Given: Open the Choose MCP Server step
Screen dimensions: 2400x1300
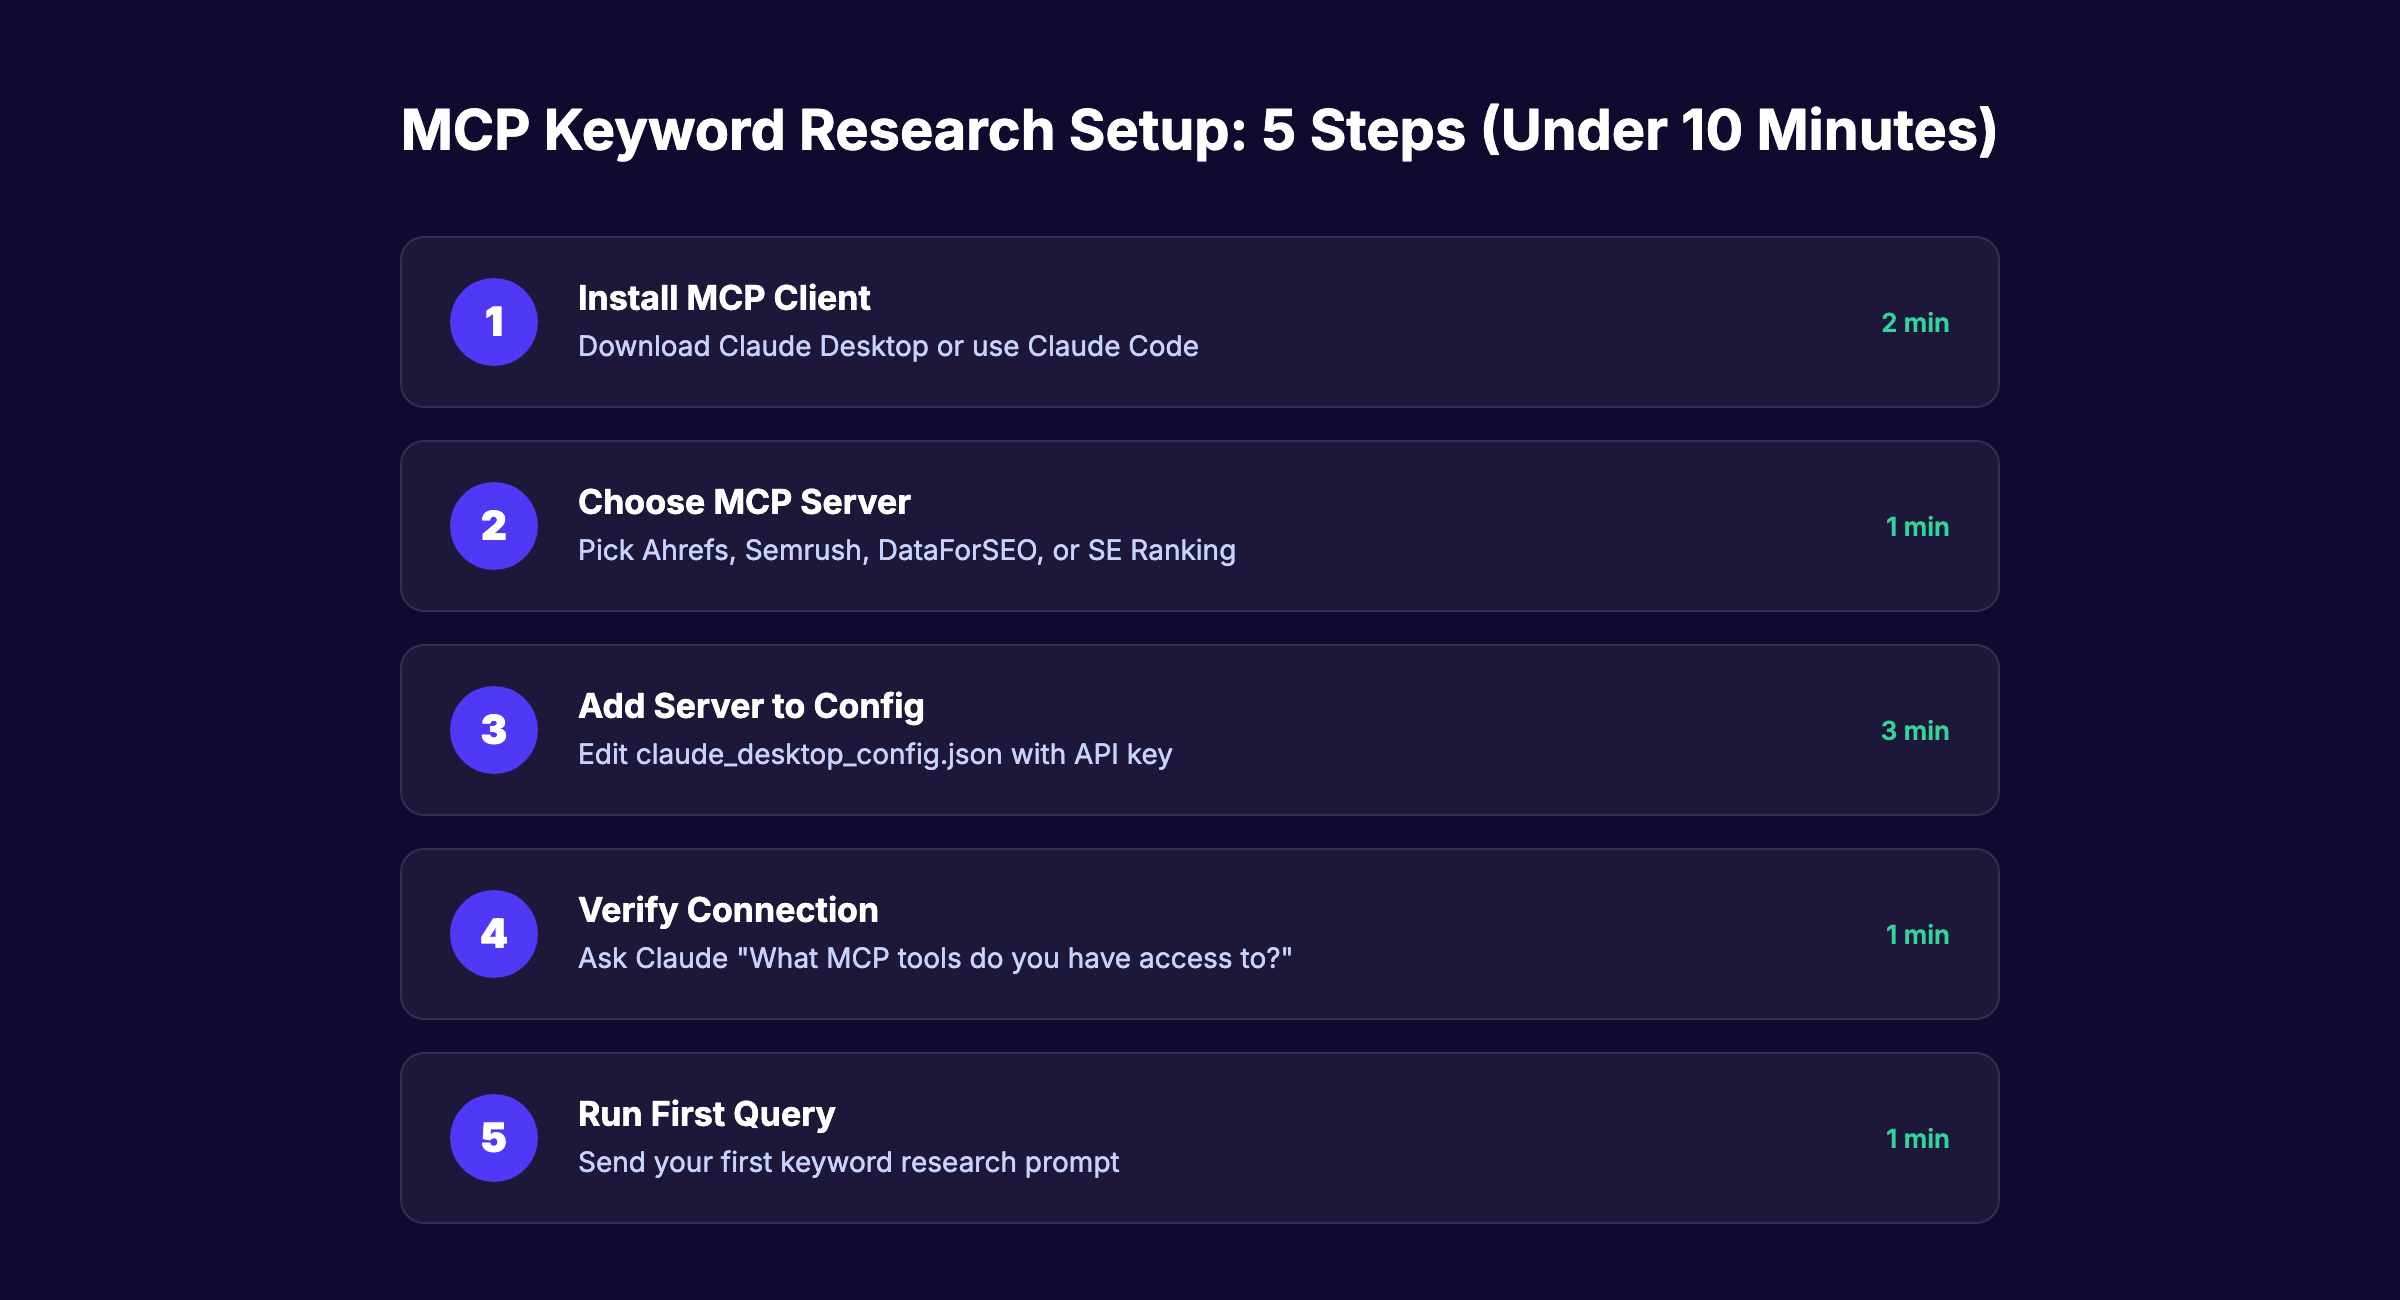Looking at the screenshot, I should point(744,501).
